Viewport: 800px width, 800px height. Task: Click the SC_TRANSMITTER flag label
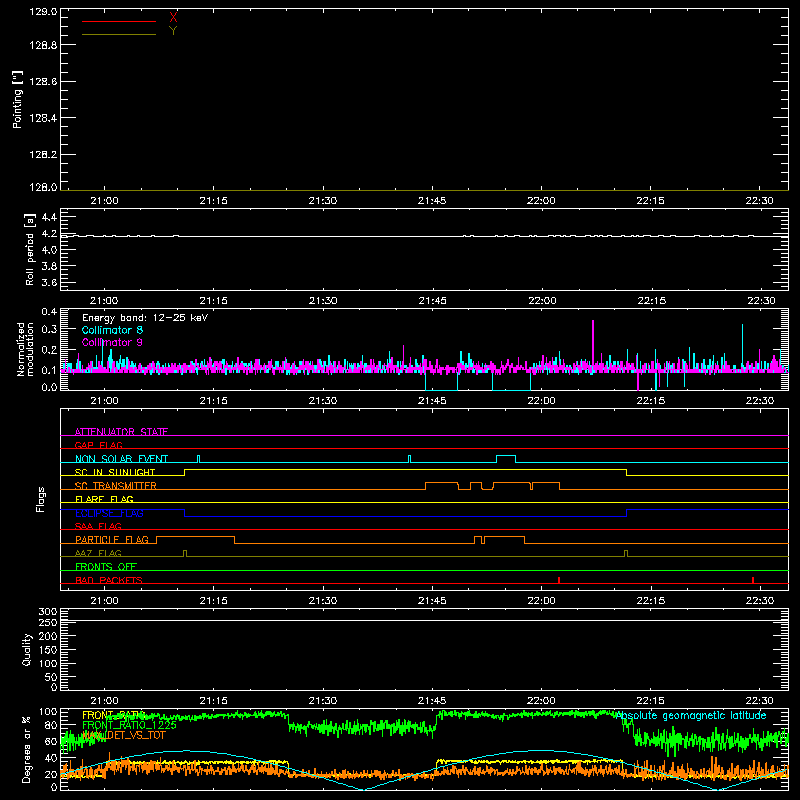coord(116,486)
